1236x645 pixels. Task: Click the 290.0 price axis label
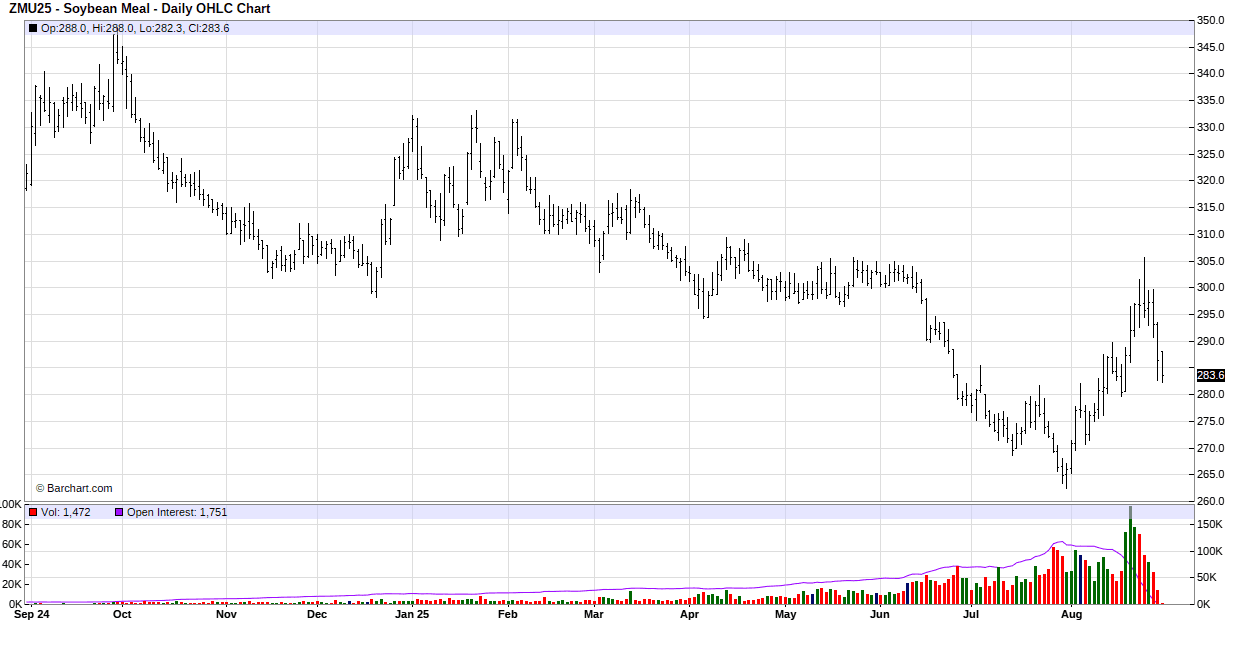pyautogui.click(x=1211, y=341)
